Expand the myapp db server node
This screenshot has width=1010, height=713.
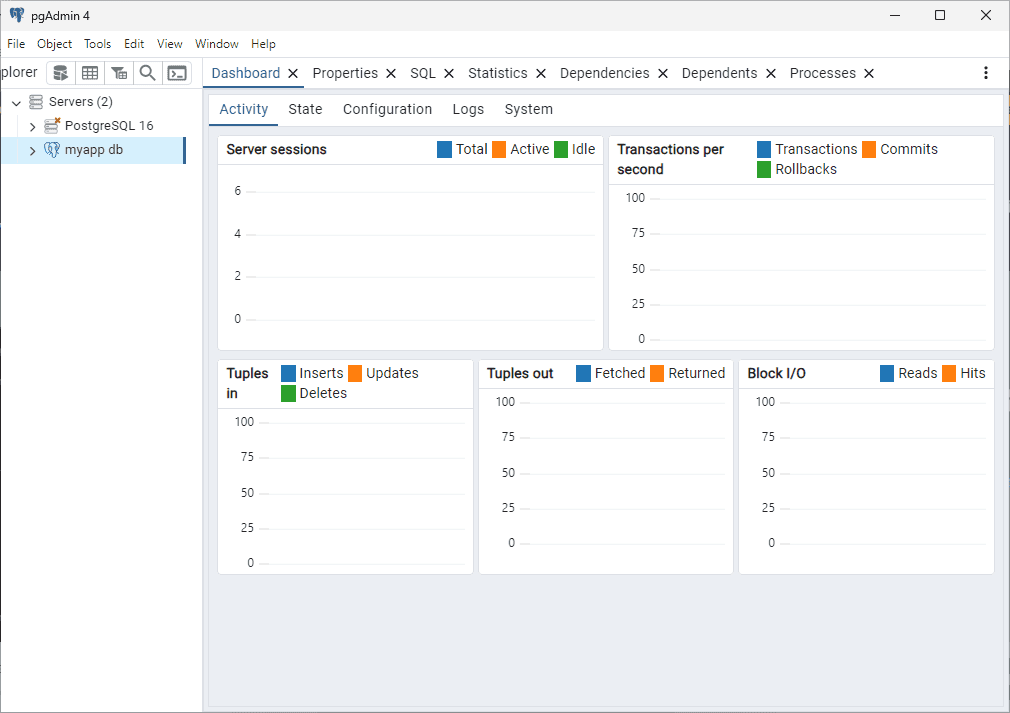[x=32, y=151]
